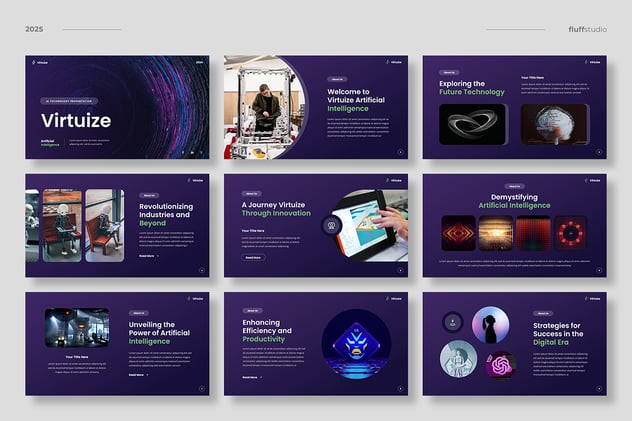
Task: Click the Virtuize logo on Unveiling the Power slide
Action: [x=196, y=298]
